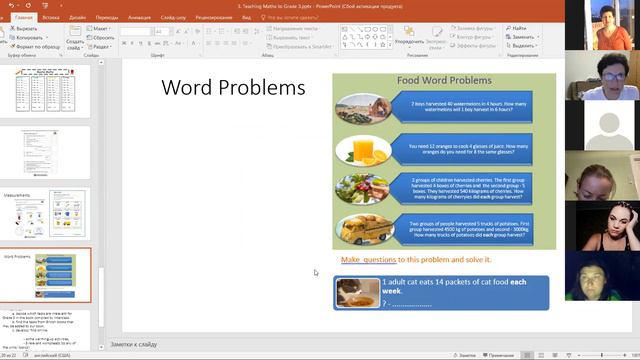Image resolution: width=640 pixels, height=360 pixels.
Task: Click Заменить replace button
Action: [x=522, y=37]
